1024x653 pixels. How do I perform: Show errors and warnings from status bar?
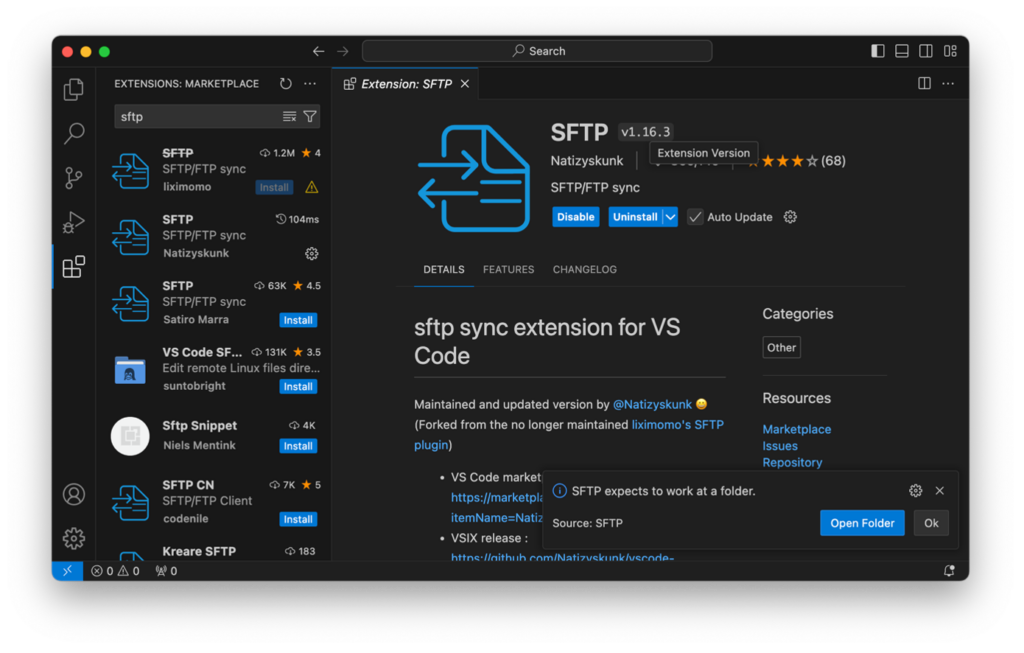116,571
